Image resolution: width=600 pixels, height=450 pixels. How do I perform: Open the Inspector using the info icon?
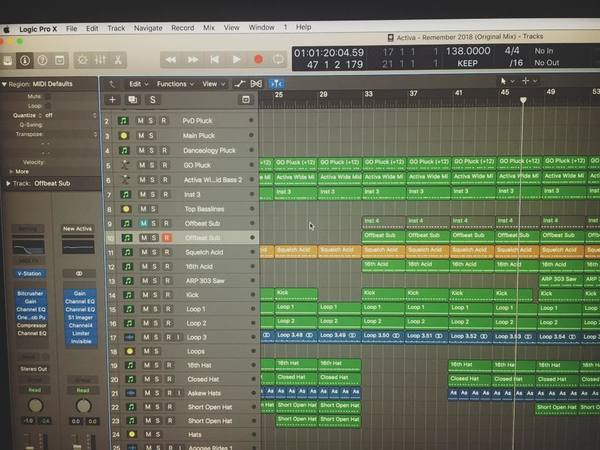25,60
